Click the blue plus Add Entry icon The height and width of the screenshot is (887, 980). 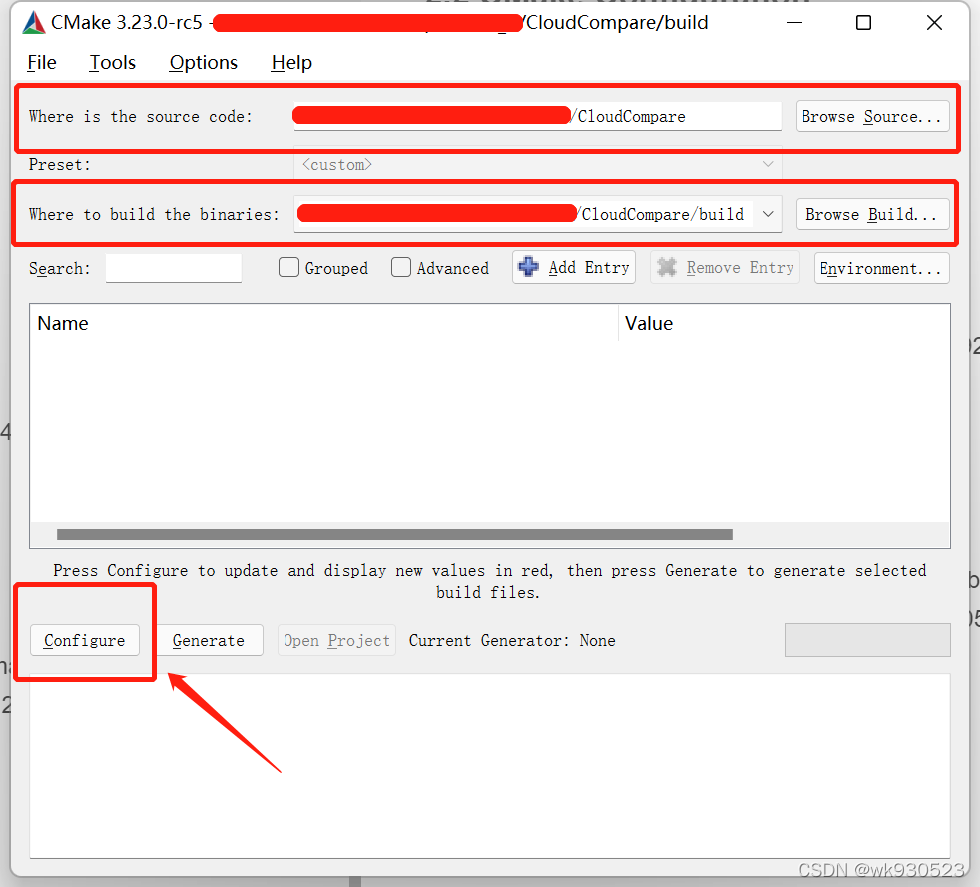(x=529, y=267)
